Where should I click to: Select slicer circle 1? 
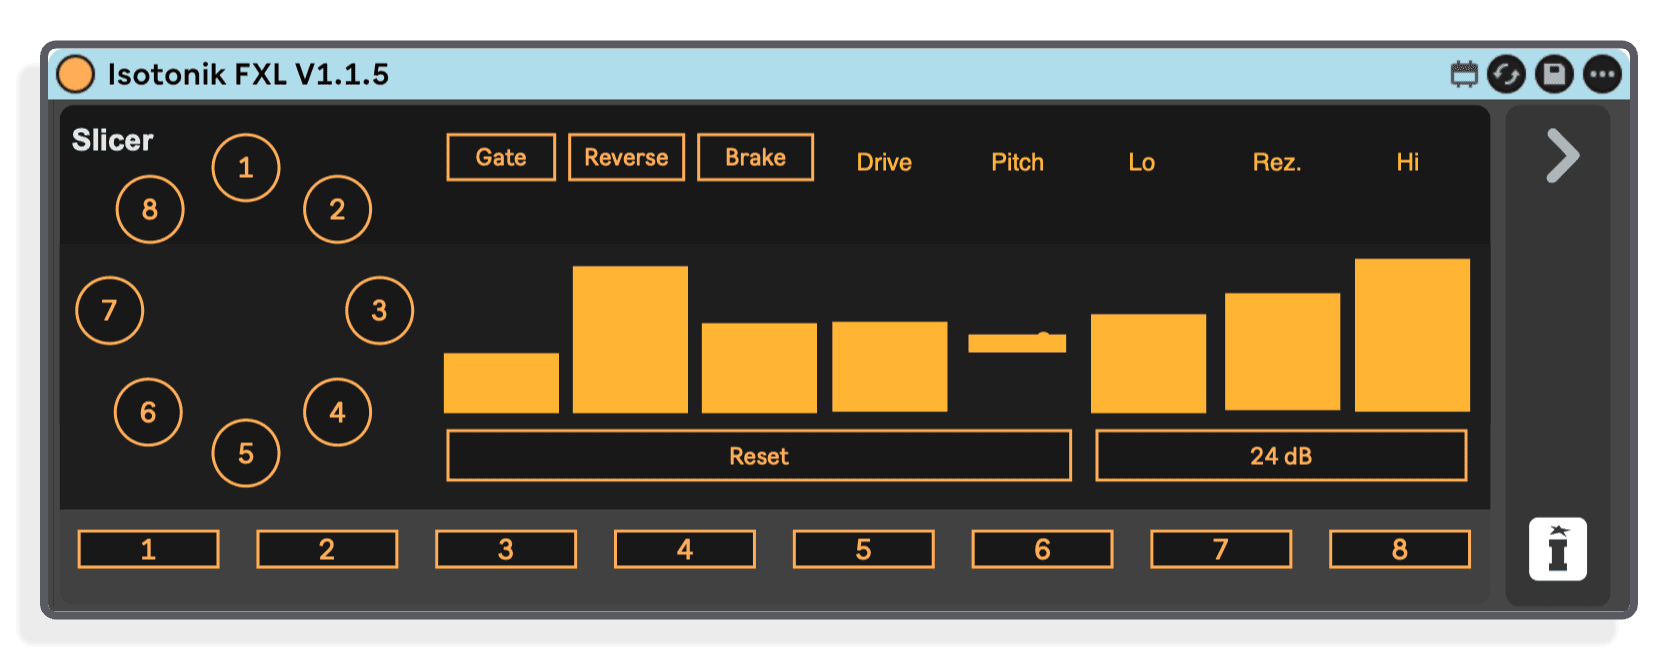(x=246, y=168)
